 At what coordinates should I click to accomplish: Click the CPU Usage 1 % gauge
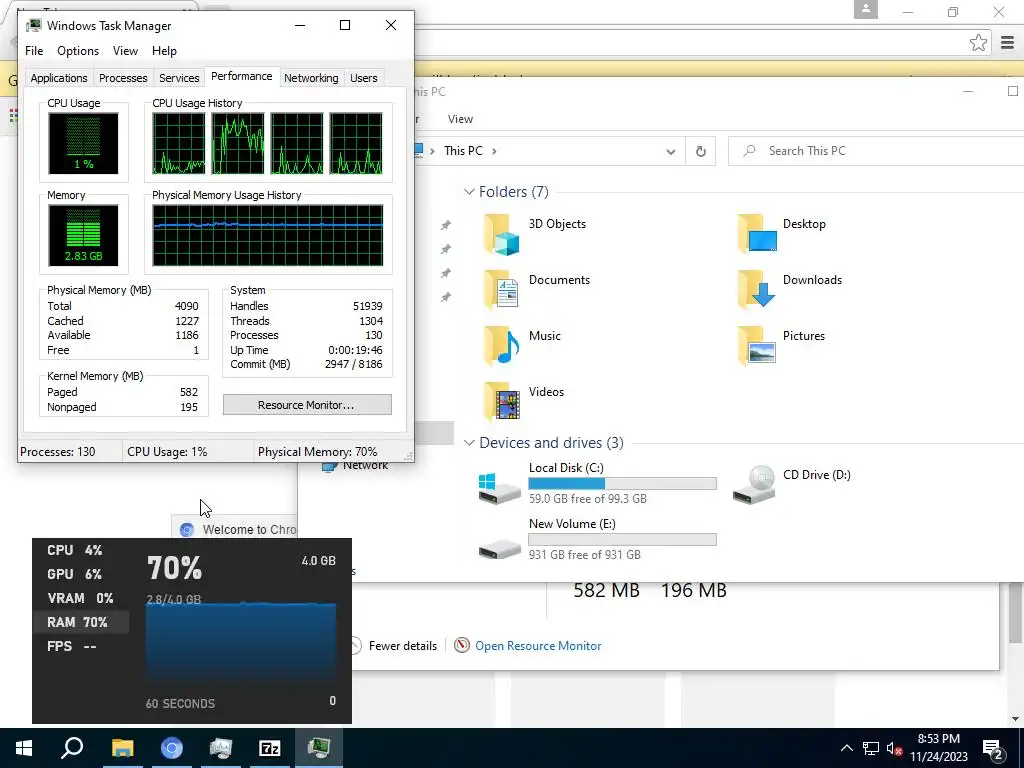click(x=84, y=144)
